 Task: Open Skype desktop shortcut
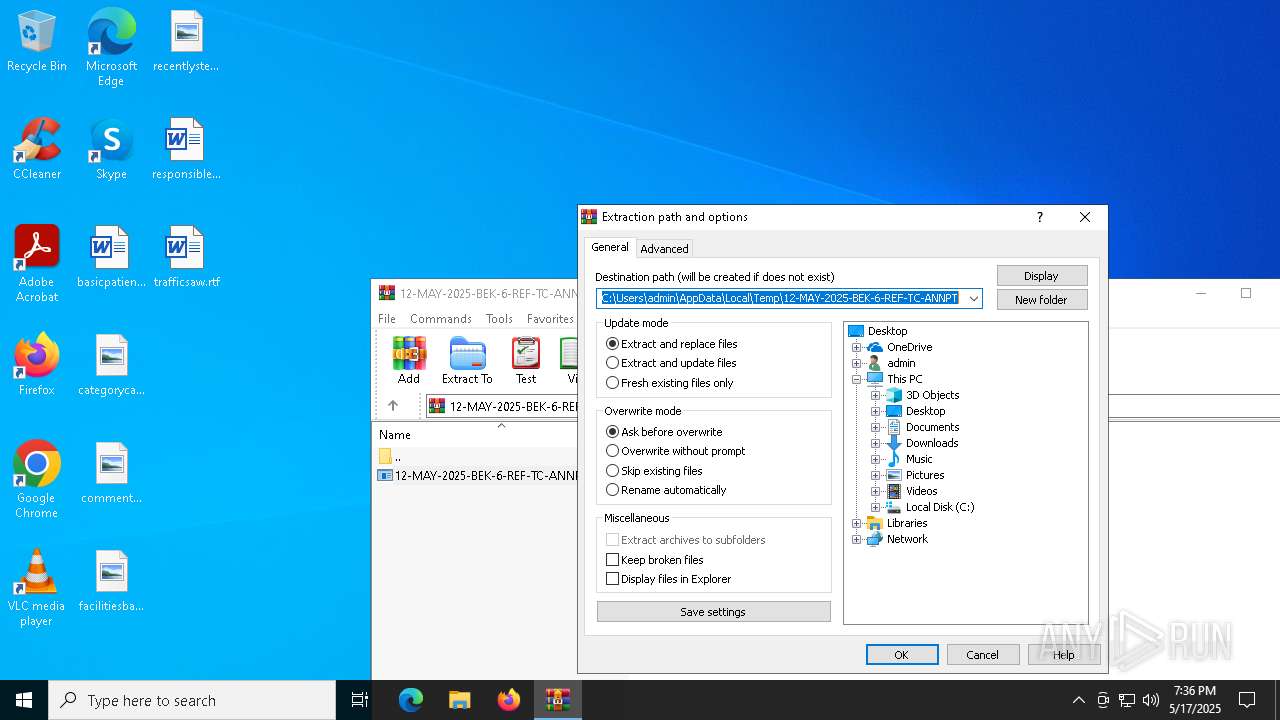[111, 150]
